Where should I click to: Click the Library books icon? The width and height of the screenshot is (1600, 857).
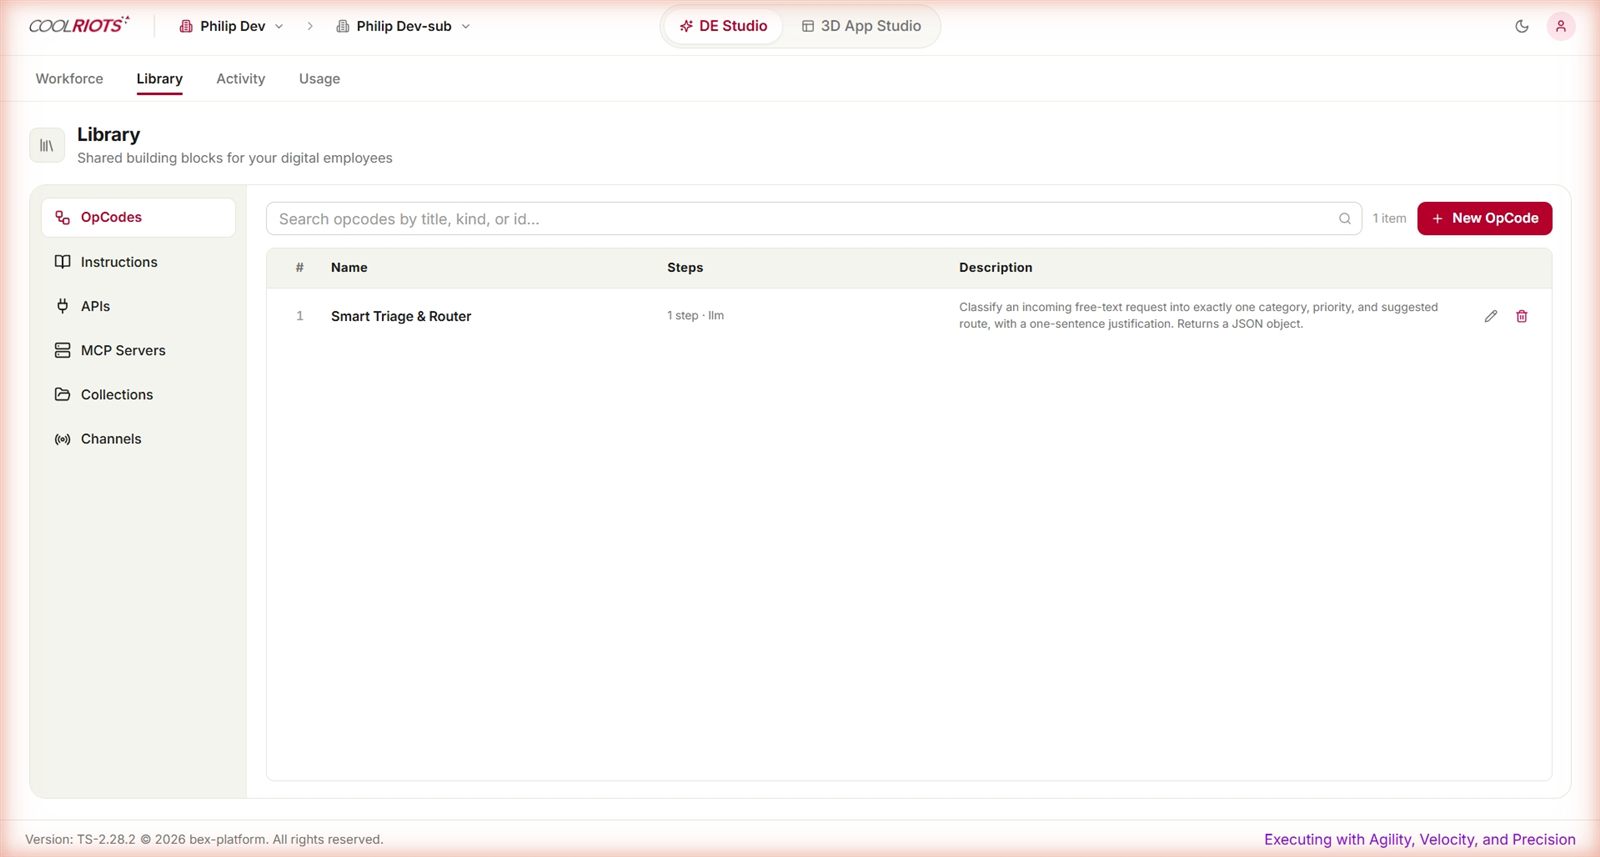pyautogui.click(x=47, y=146)
